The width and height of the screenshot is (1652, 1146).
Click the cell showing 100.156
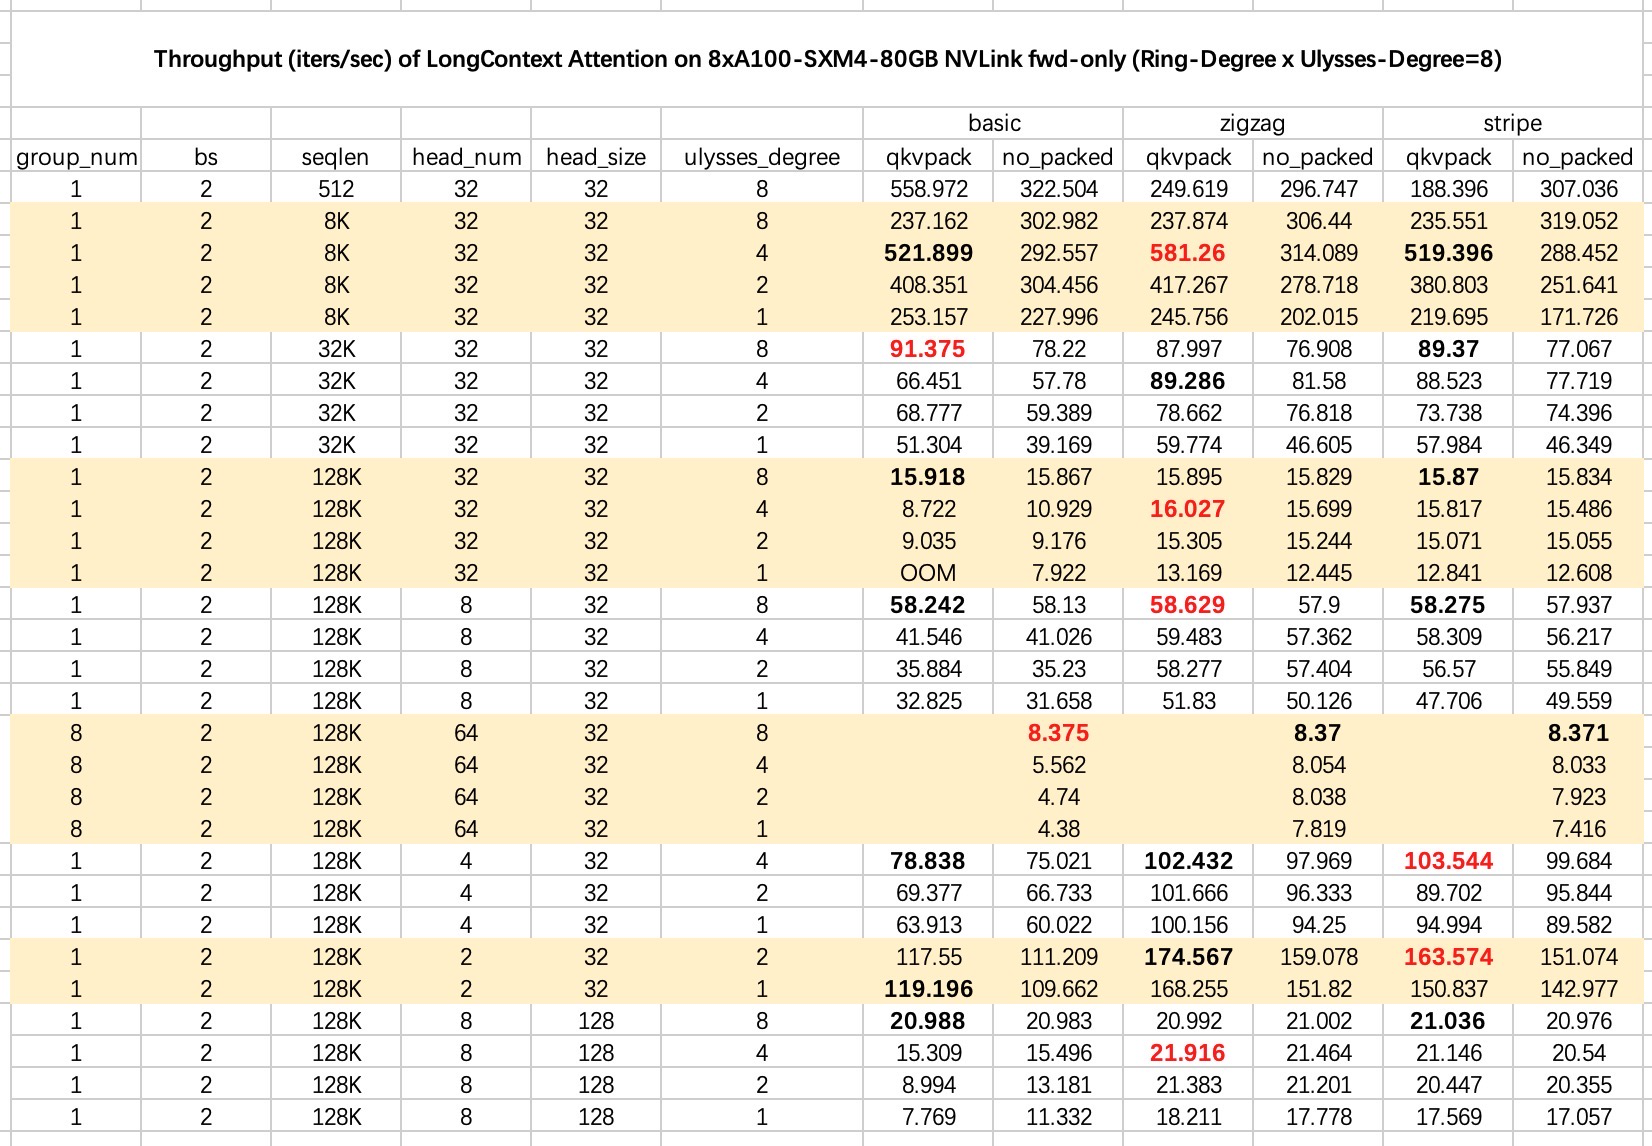pos(1188,925)
